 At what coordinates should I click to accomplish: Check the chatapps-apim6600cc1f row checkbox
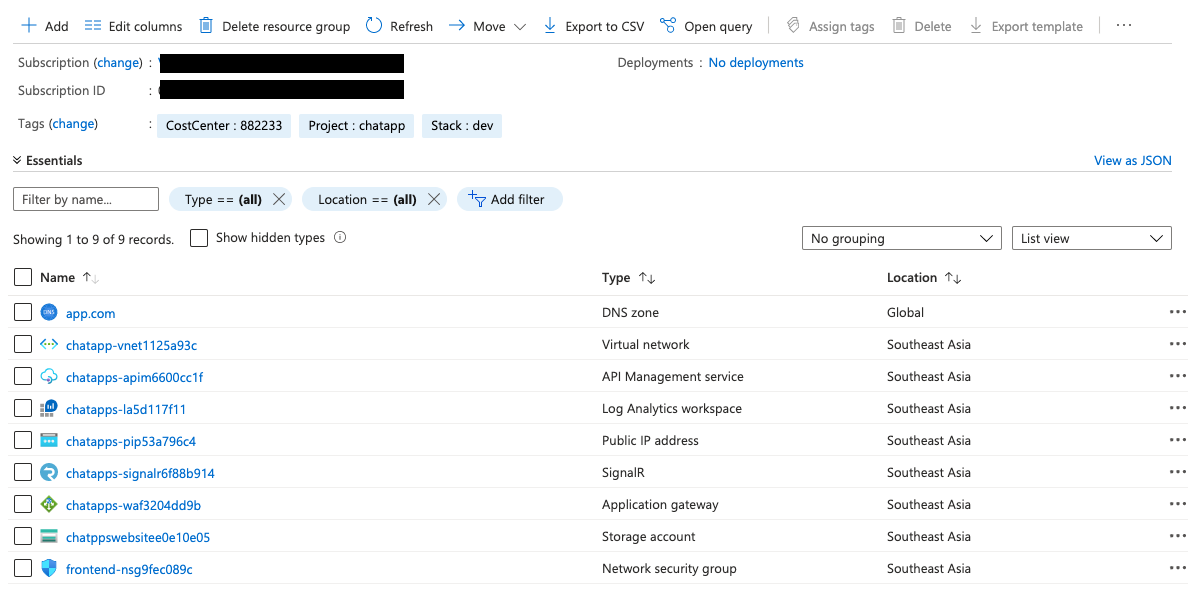pos(23,376)
